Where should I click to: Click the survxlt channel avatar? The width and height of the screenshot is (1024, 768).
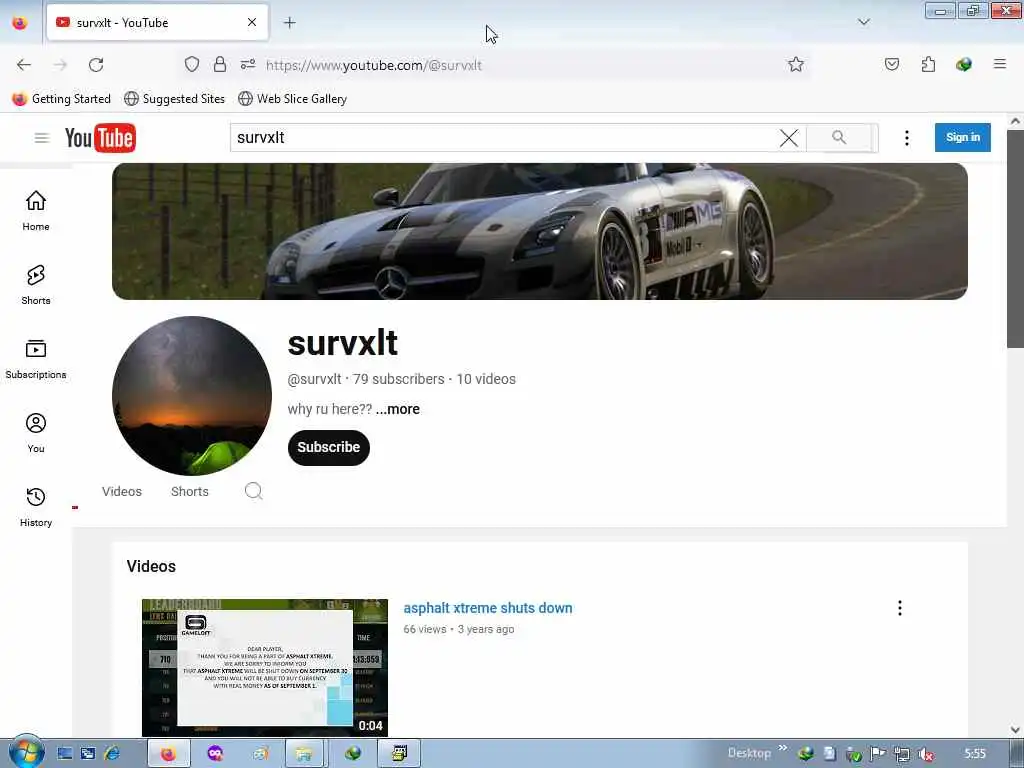tap(192, 396)
